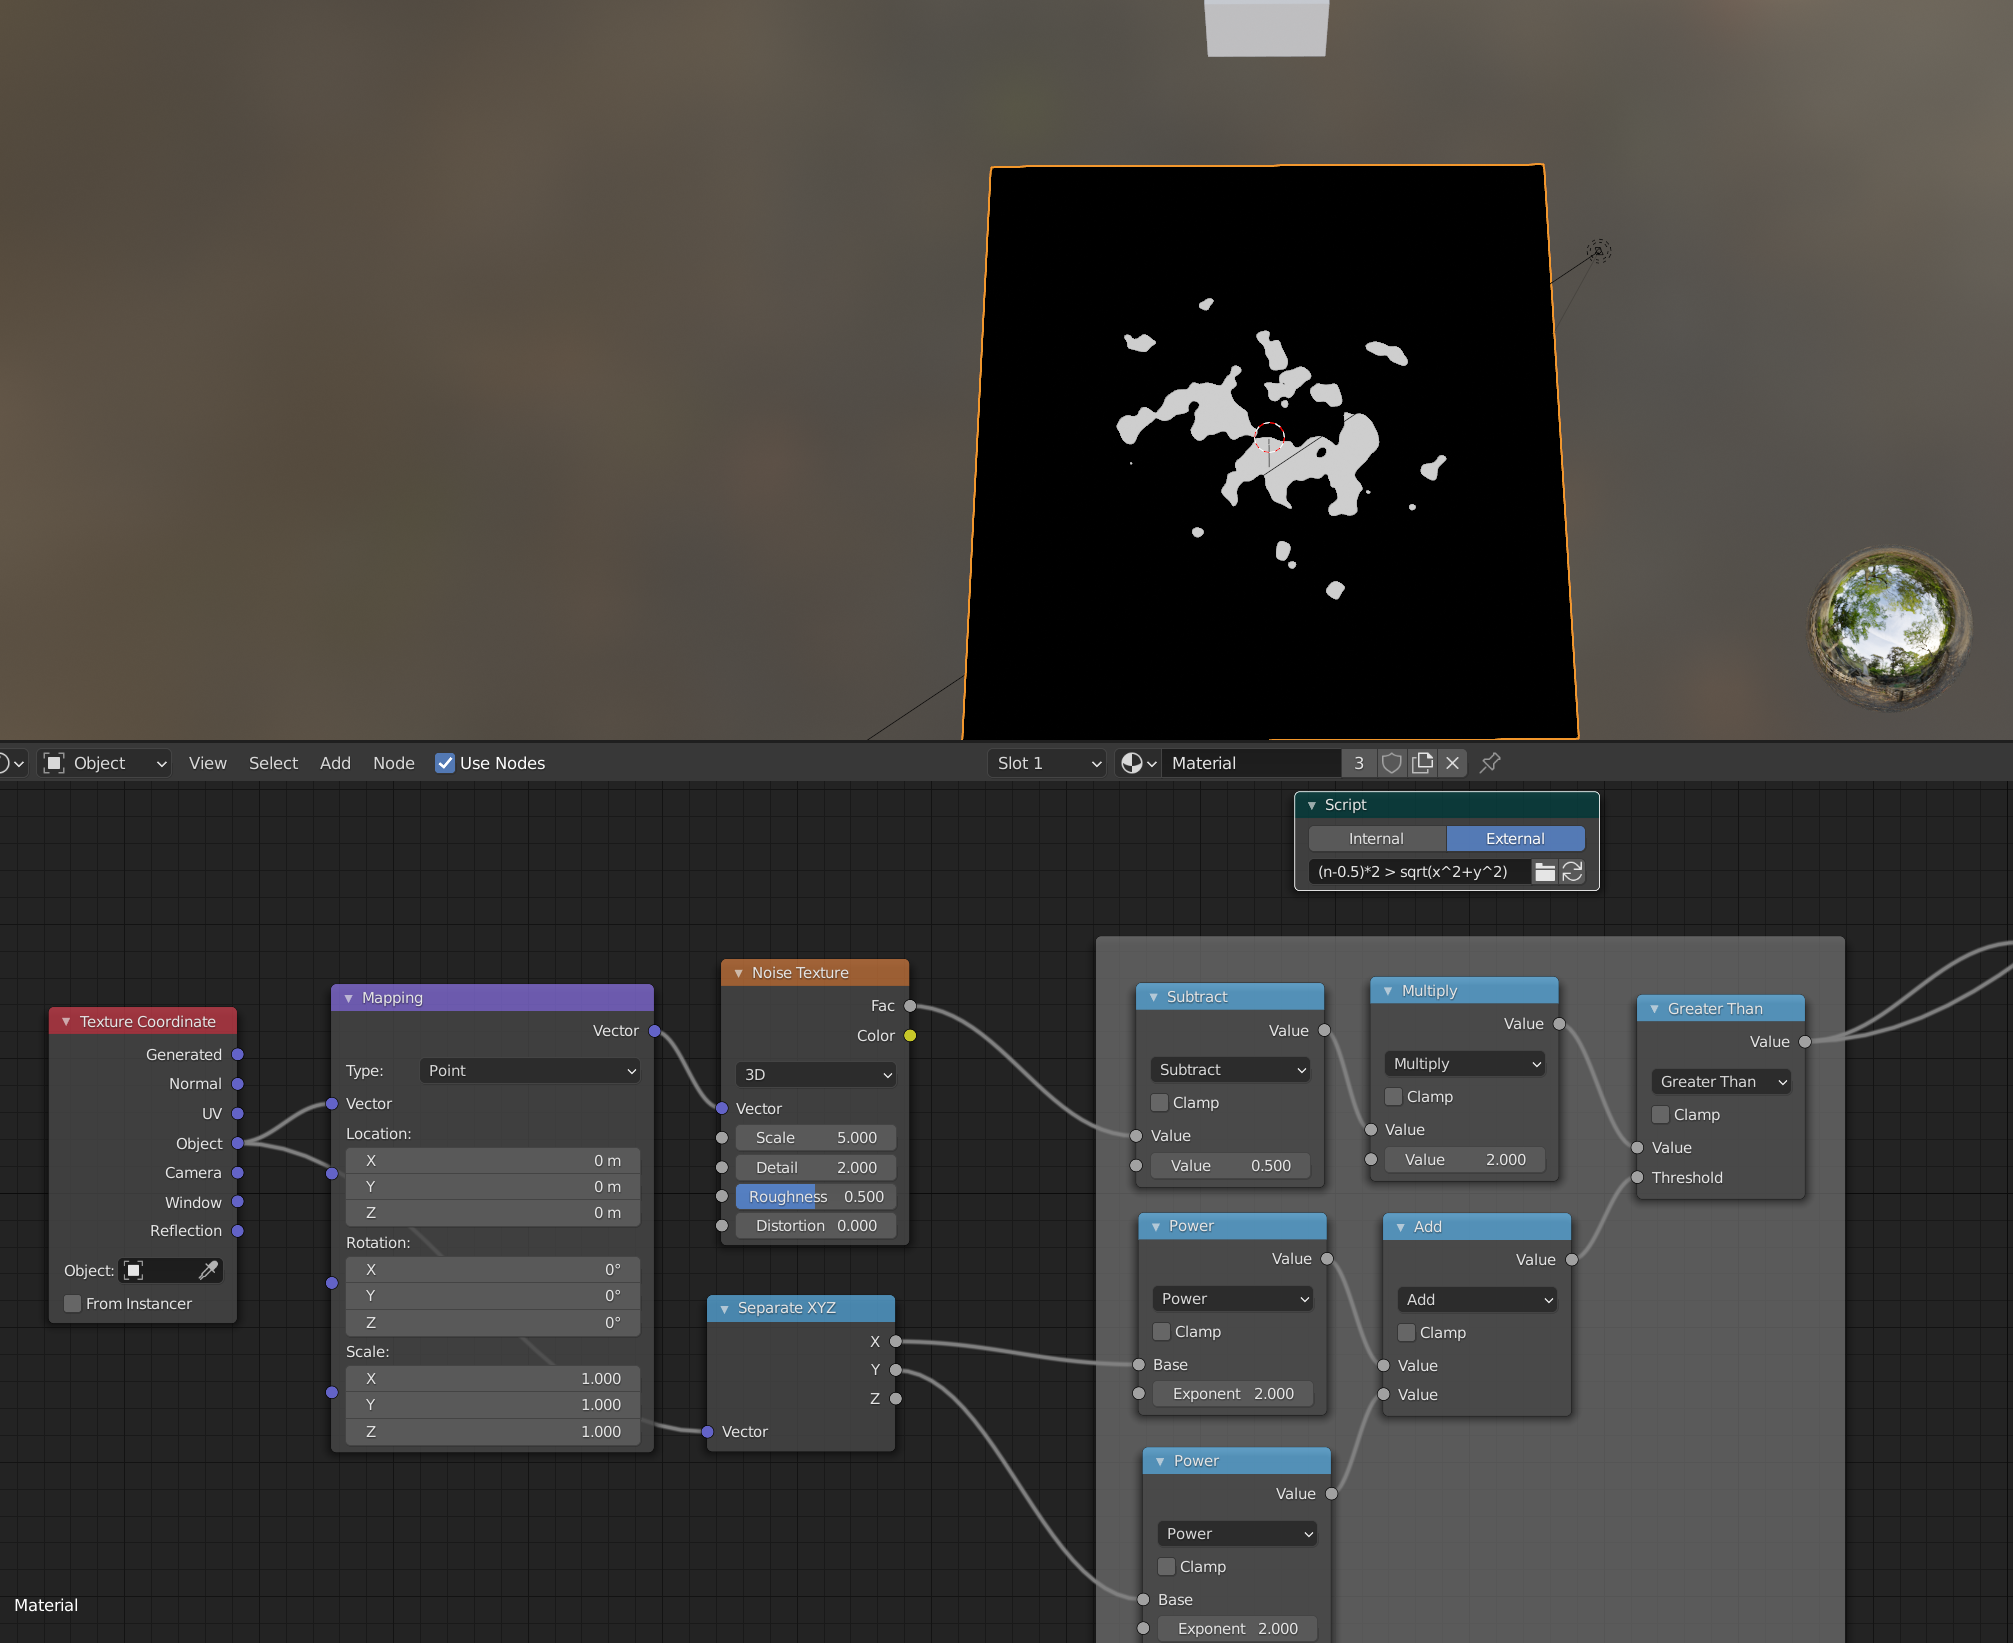Image resolution: width=2013 pixels, height=1643 pixels.
Task: Open the Add menu
Action: 335,763
